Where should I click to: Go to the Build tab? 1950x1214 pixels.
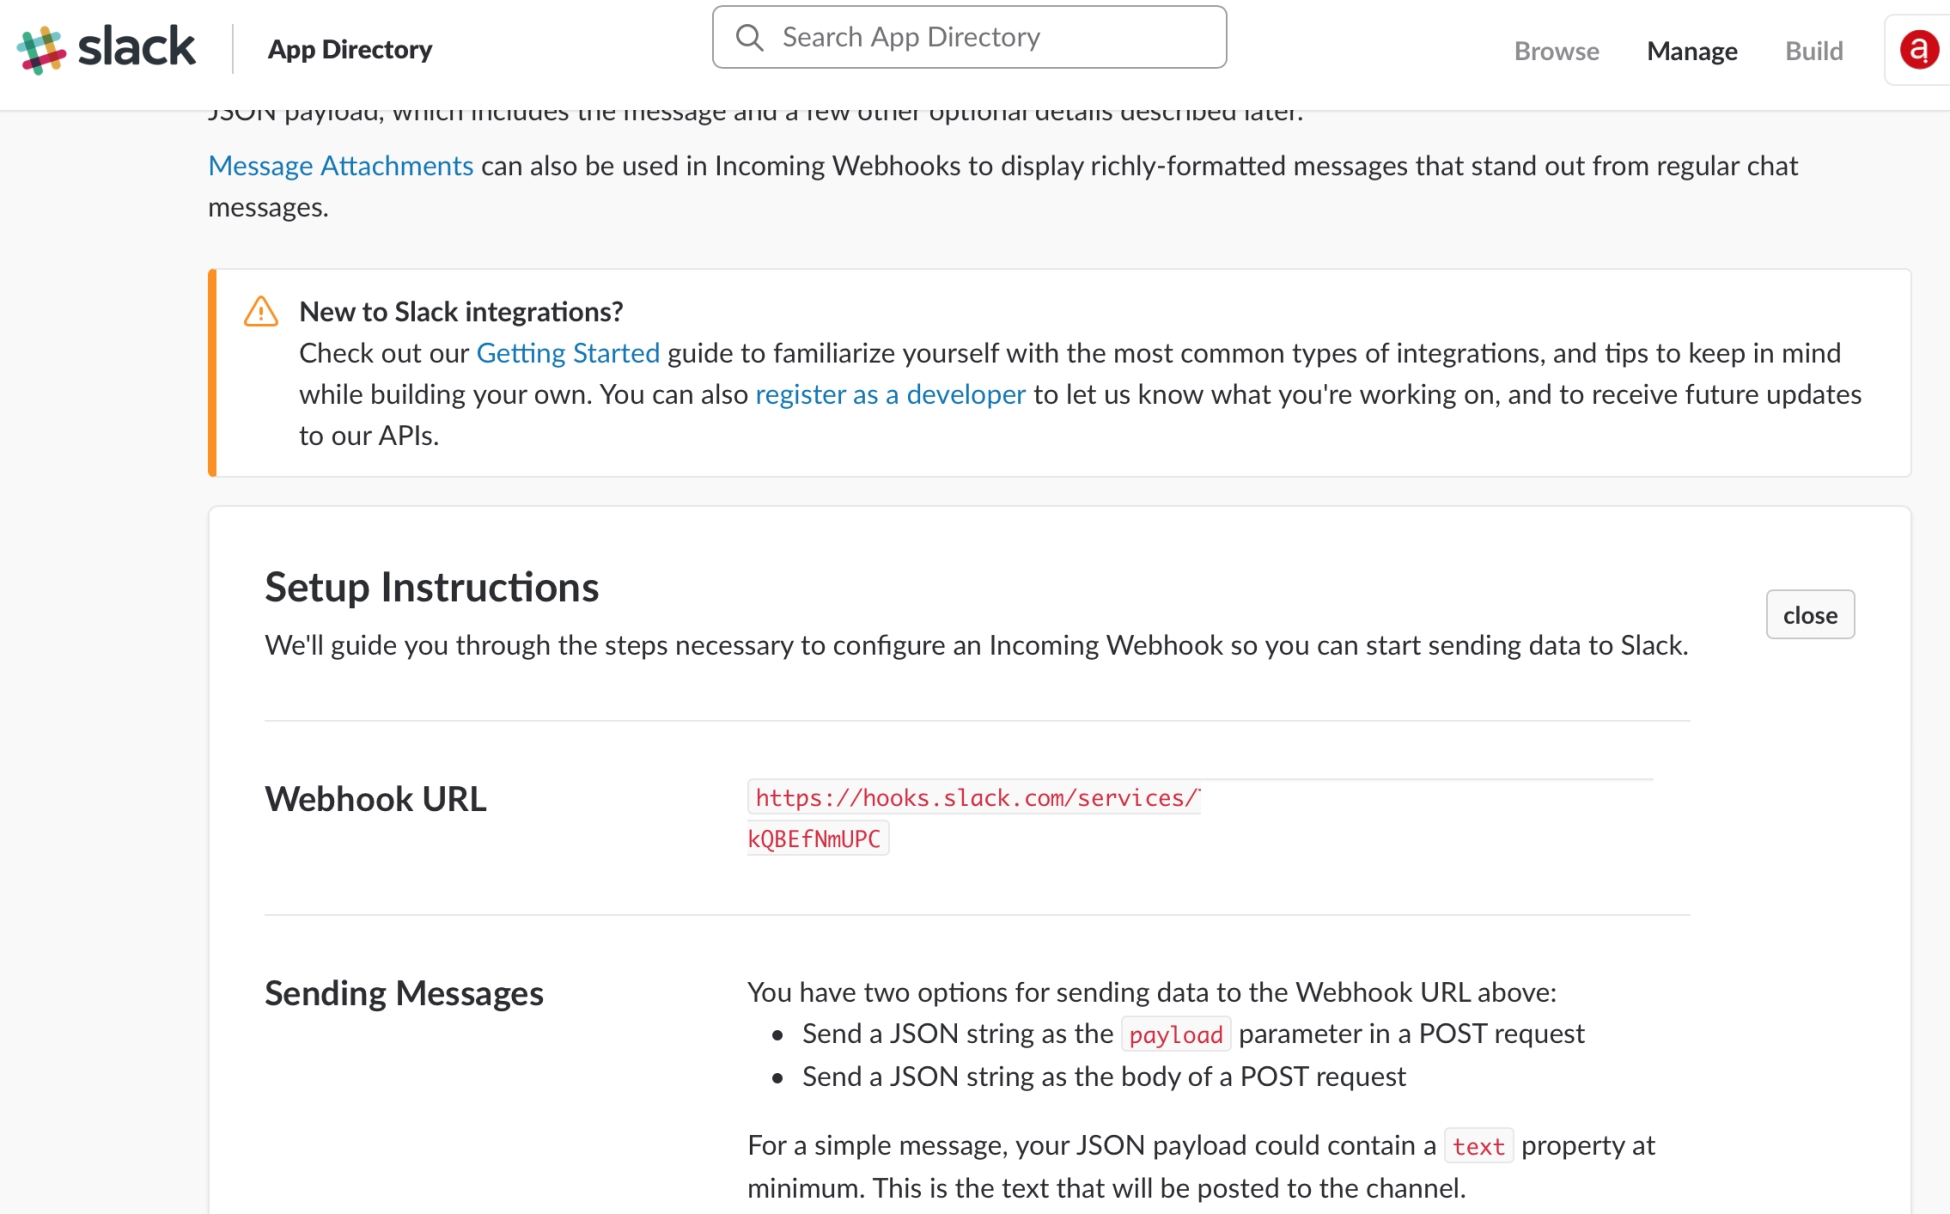(1814, 50)
